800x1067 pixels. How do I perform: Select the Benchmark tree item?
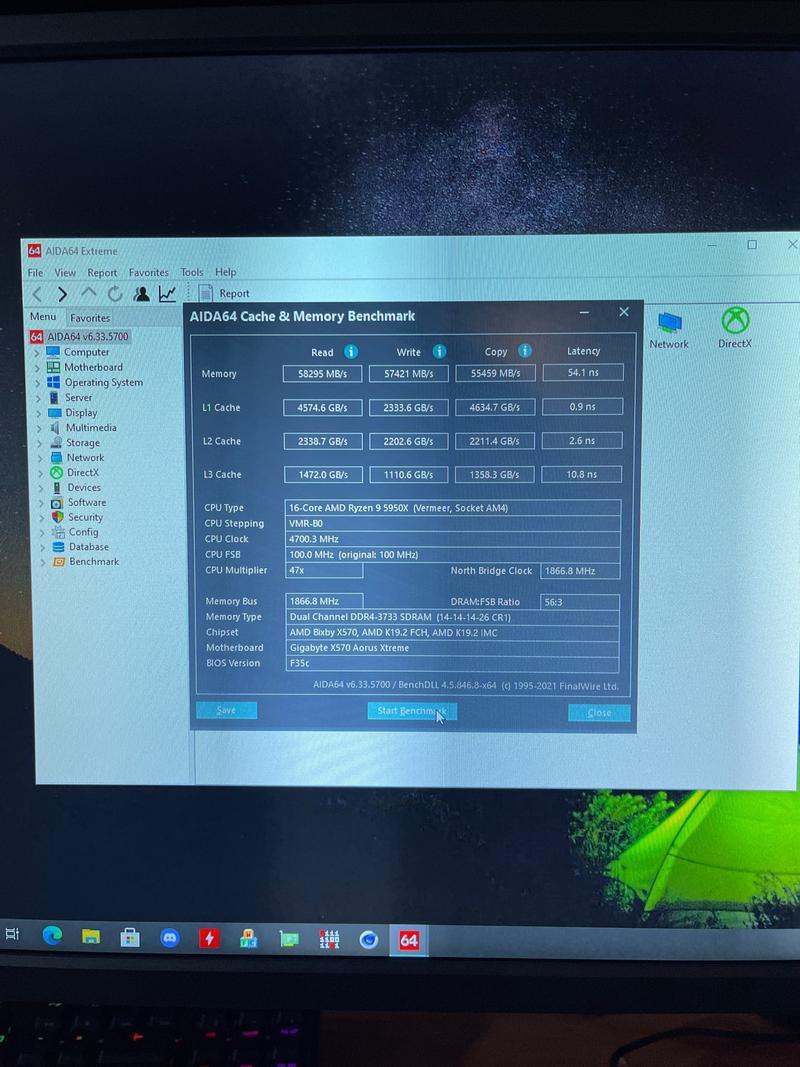(93, 562)
